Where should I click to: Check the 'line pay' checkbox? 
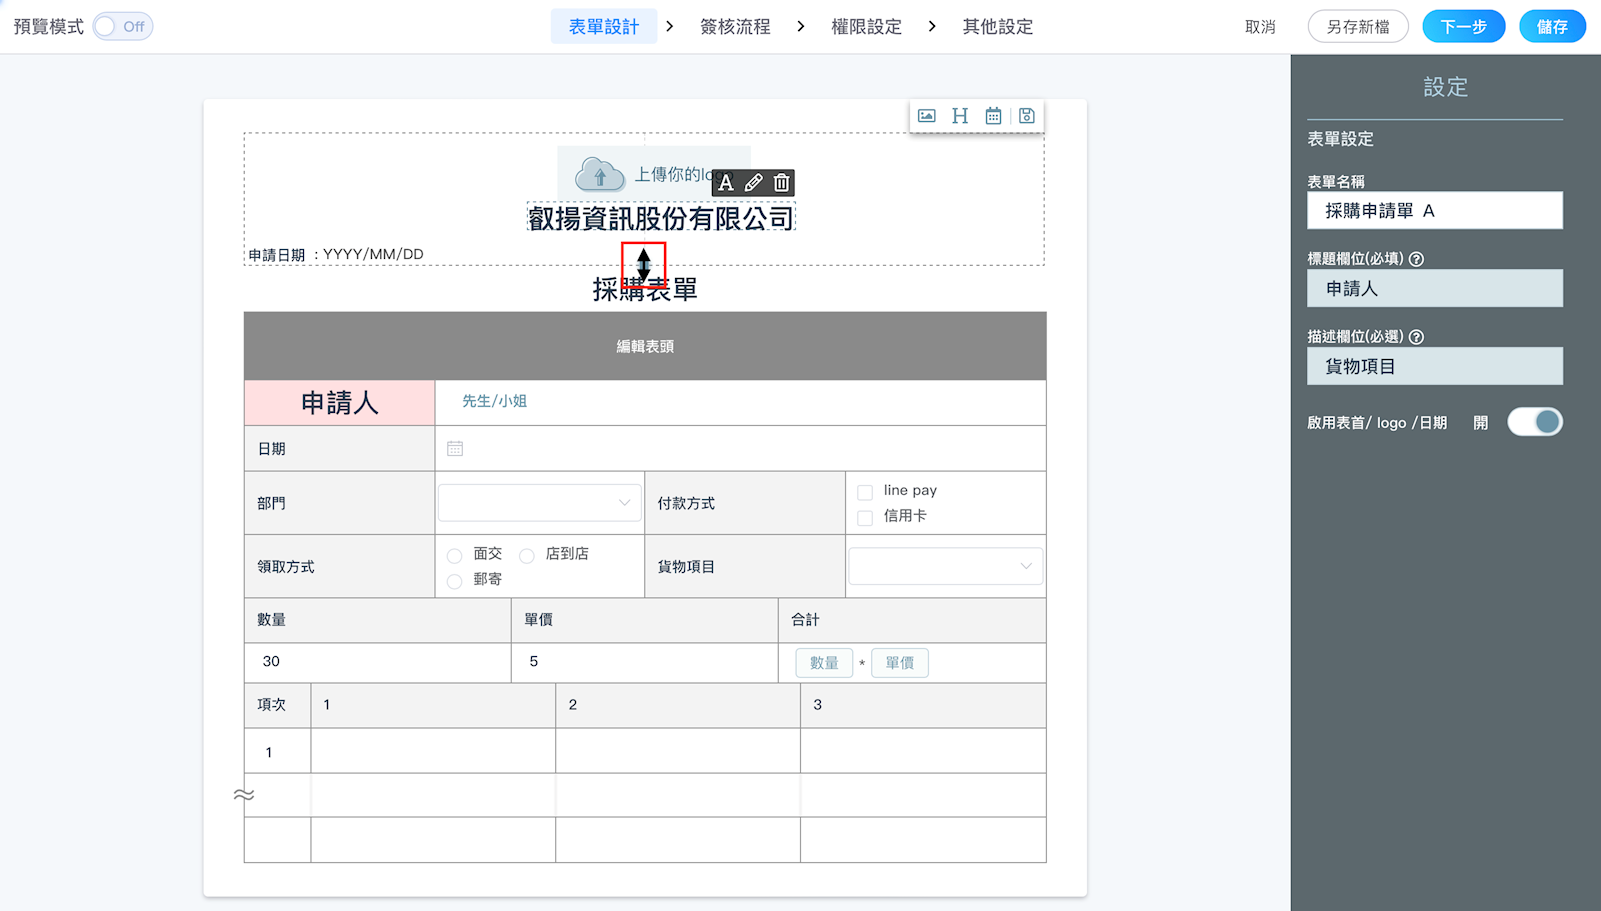click(x=865, y=492)
